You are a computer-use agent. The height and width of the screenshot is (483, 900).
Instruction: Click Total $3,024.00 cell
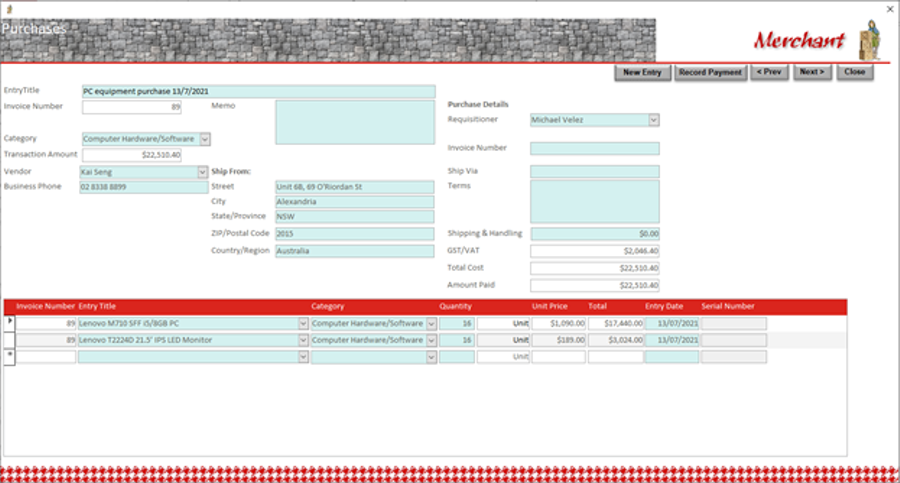(615, 341)
